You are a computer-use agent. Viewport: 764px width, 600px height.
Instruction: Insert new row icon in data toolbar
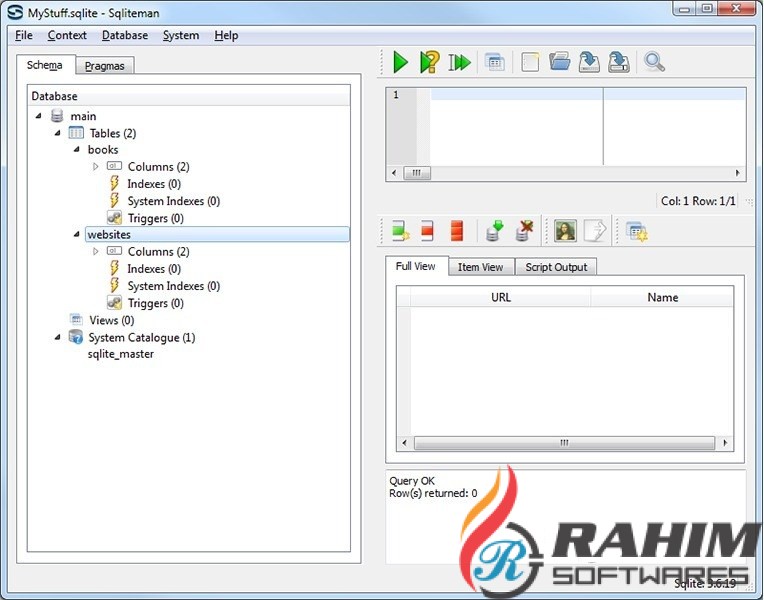click(401, 231)
